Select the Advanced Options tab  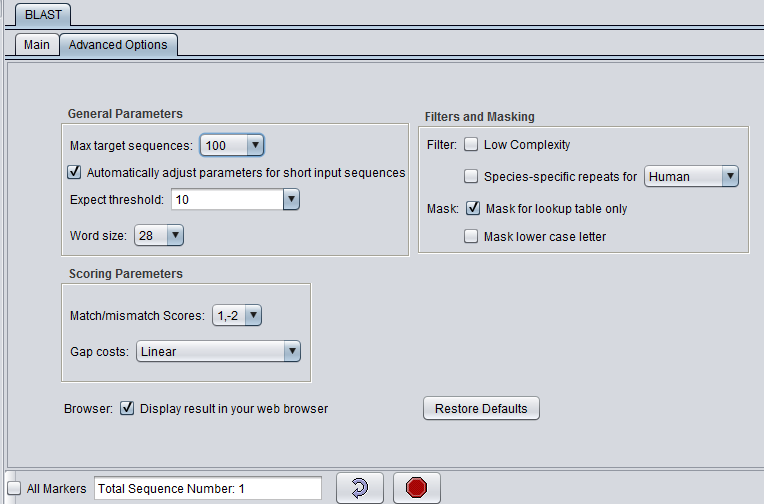click(118, 45)
